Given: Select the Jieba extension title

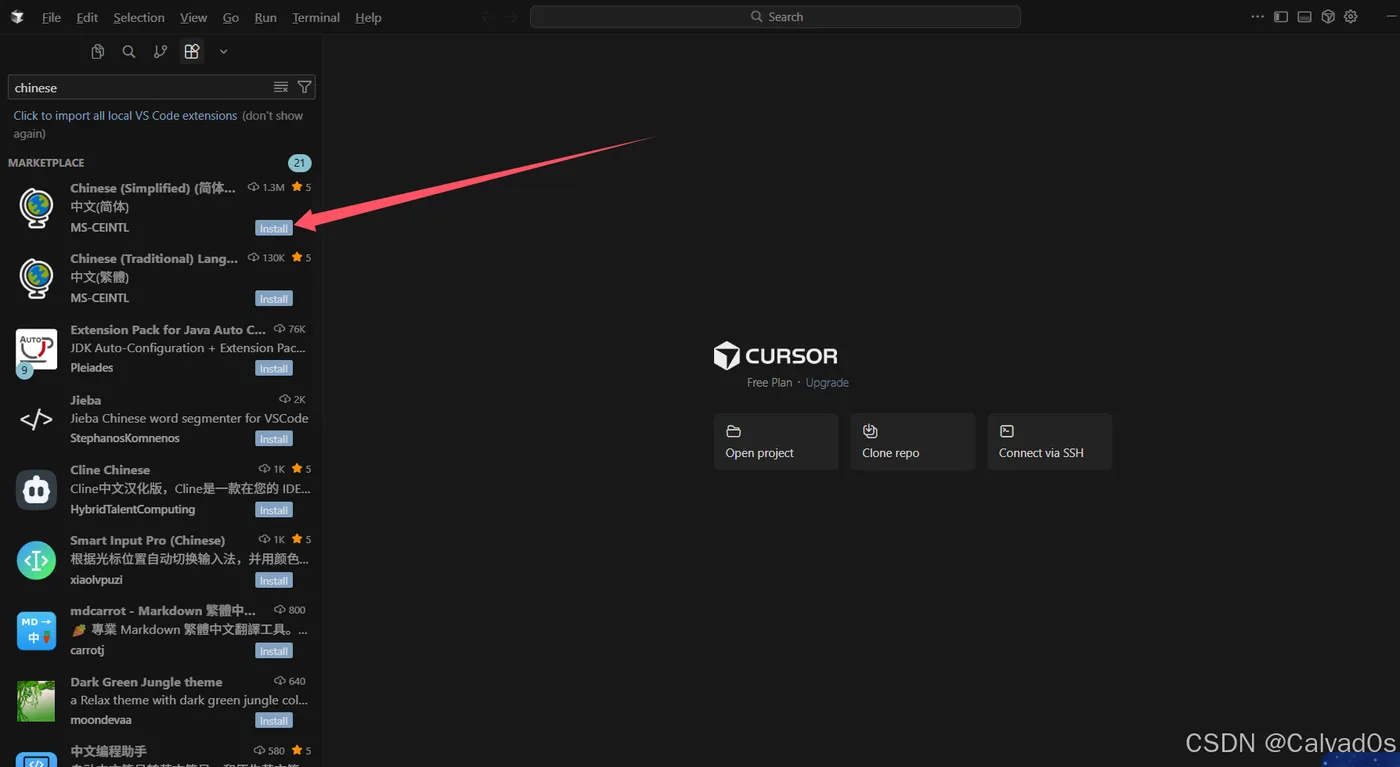Looking at the screenshot, I should pyautogui.click(x=86, y=400).
